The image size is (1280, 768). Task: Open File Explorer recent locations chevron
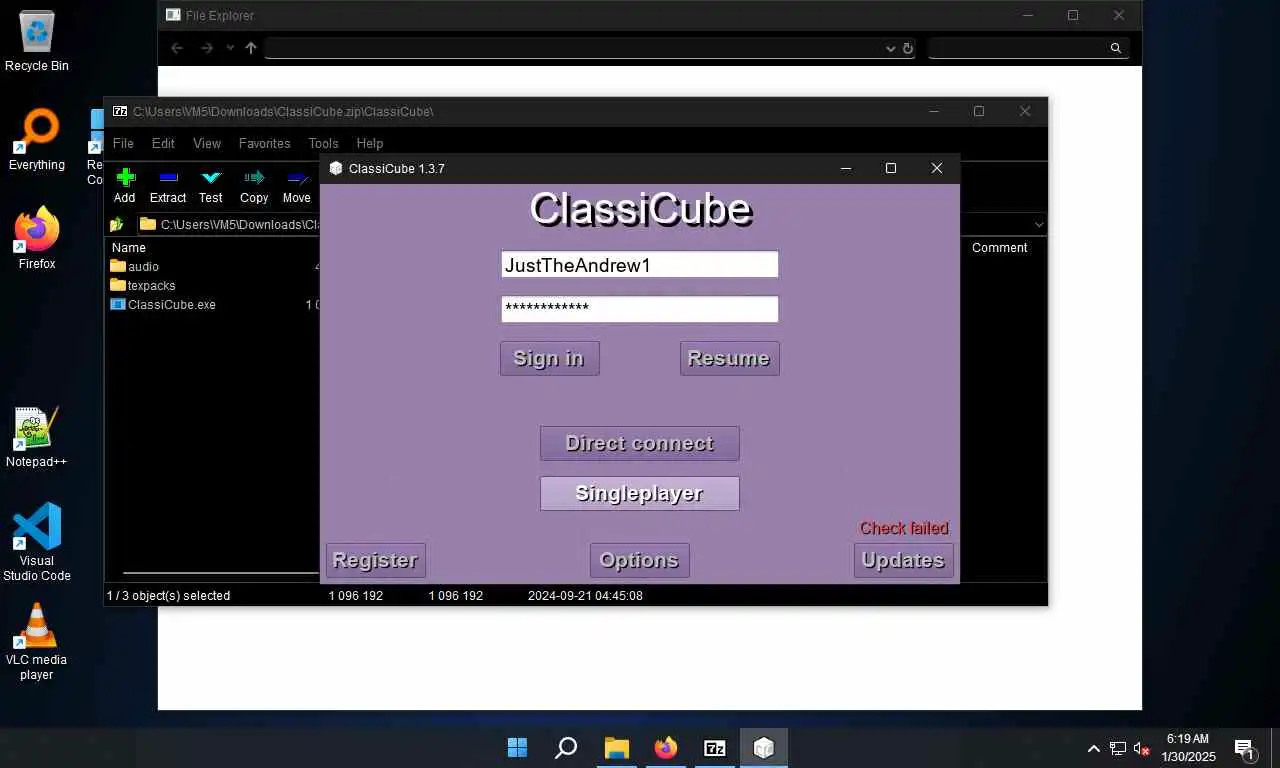click(230, 48)
